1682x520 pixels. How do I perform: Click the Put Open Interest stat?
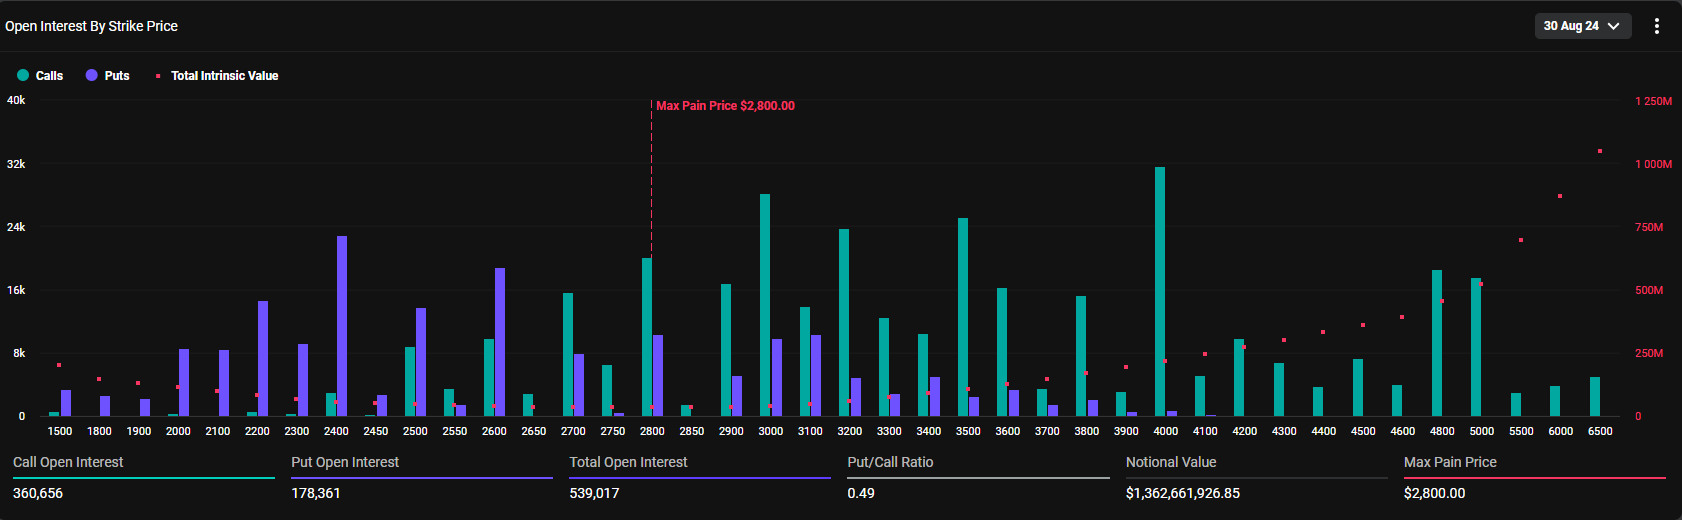tap(345, 462)
